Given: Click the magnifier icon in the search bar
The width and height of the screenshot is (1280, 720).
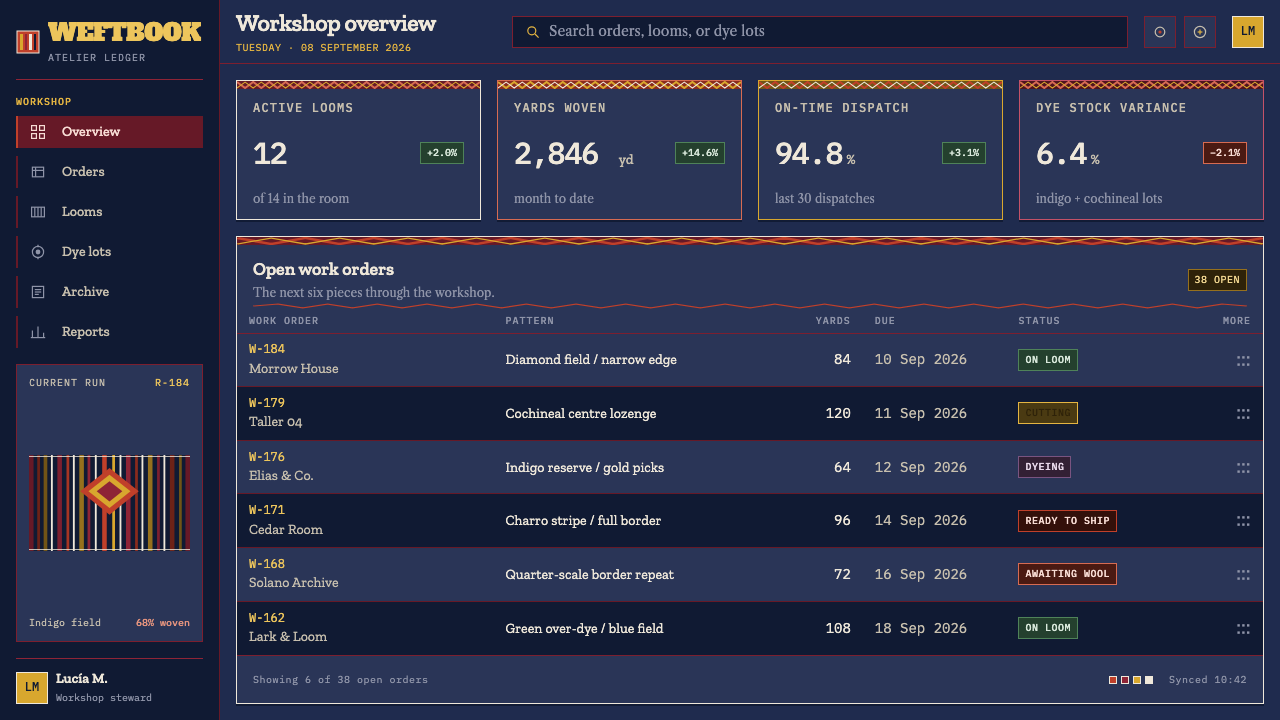Looking at the screenshot, I should coord(533,32).
